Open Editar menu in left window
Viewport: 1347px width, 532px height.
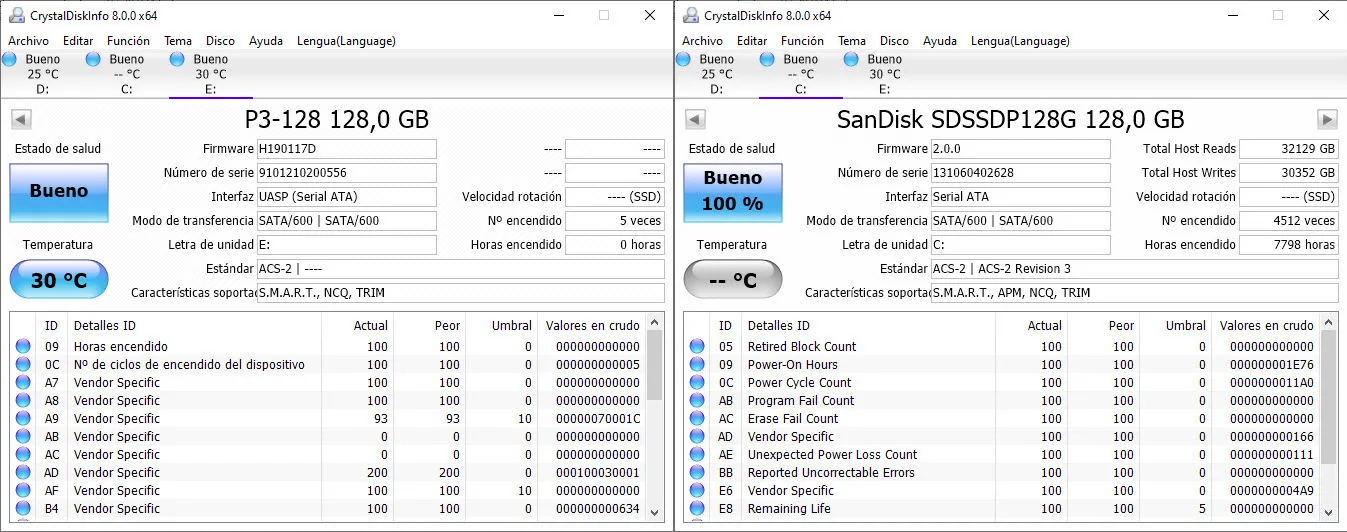[x=78, y=41]
